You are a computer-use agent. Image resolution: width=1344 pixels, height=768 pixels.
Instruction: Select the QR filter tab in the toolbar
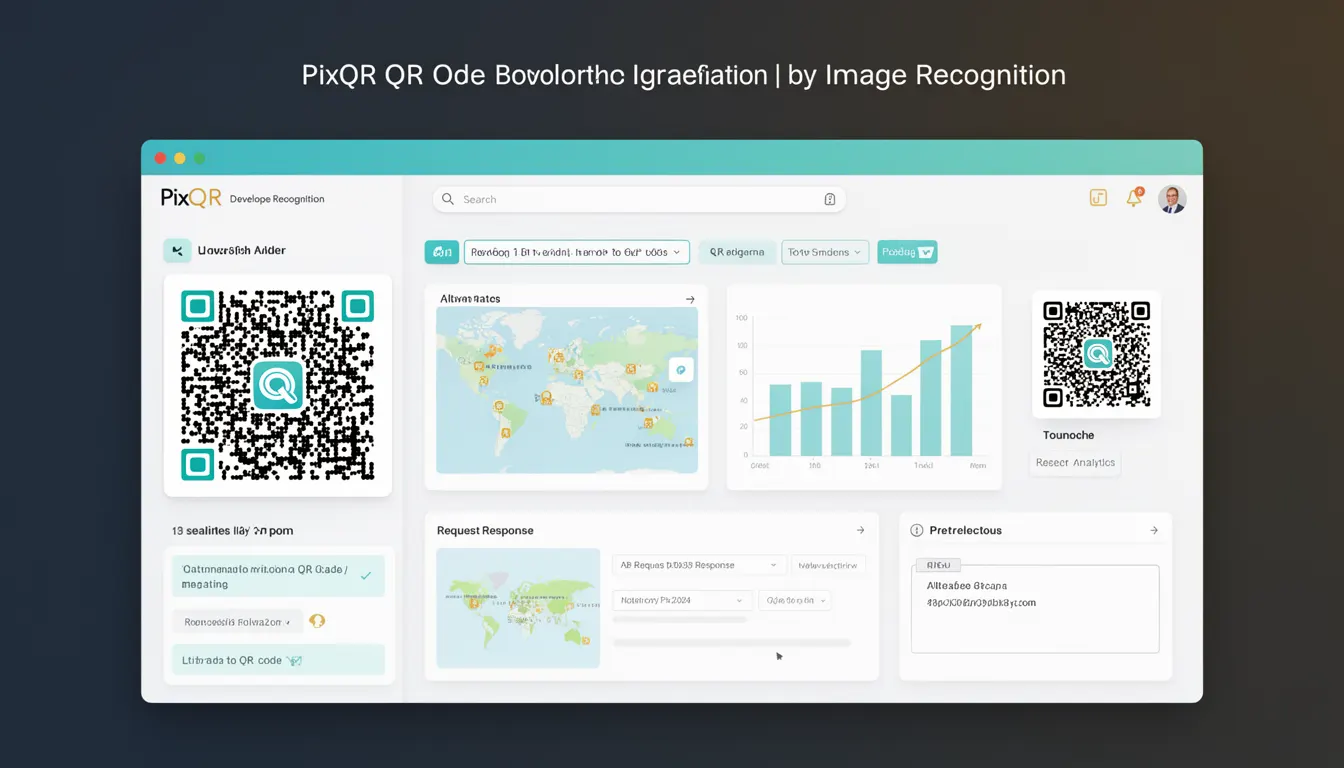(x=737, y=252)
